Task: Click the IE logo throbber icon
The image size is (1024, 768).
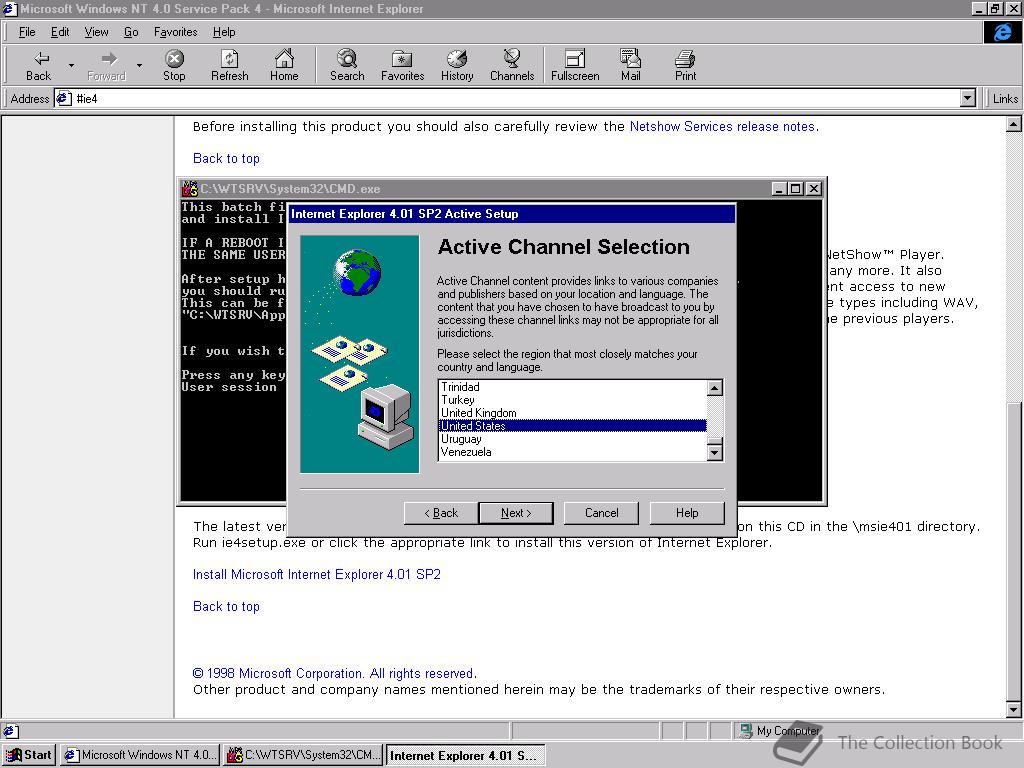Action: [x=1002, y=32]
